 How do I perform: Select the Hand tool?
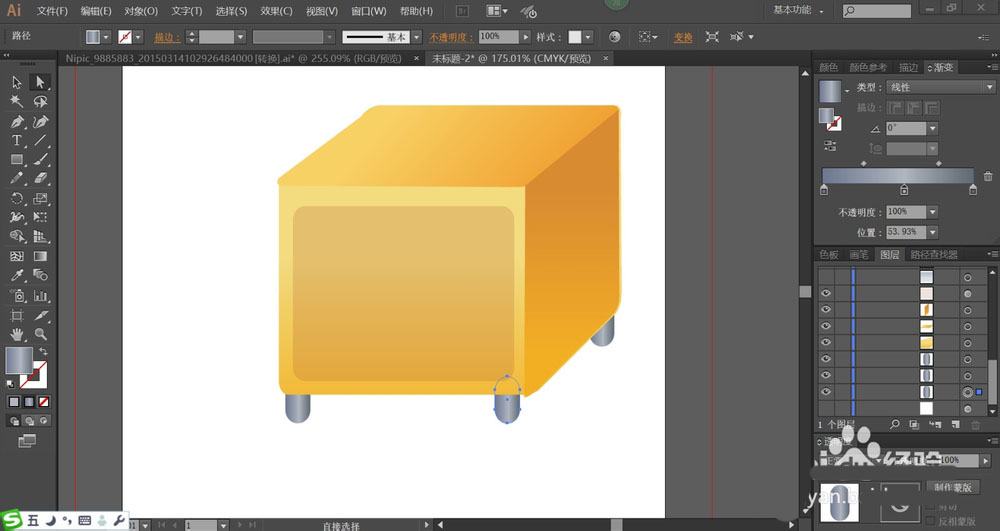click(x=17, y=334)
